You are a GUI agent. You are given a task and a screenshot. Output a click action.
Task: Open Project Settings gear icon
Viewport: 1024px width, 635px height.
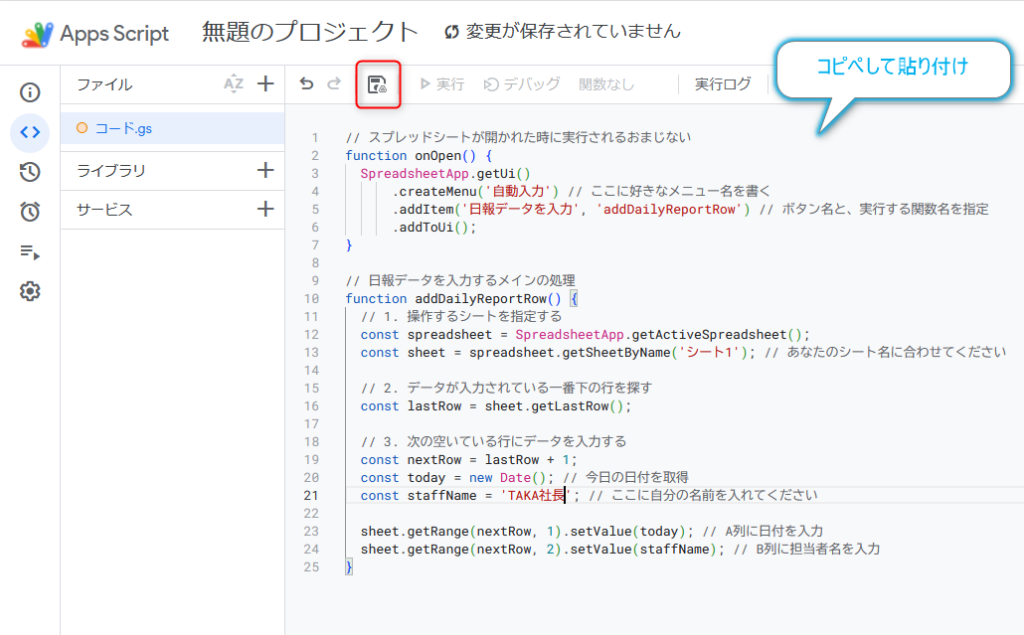[30, 291]
